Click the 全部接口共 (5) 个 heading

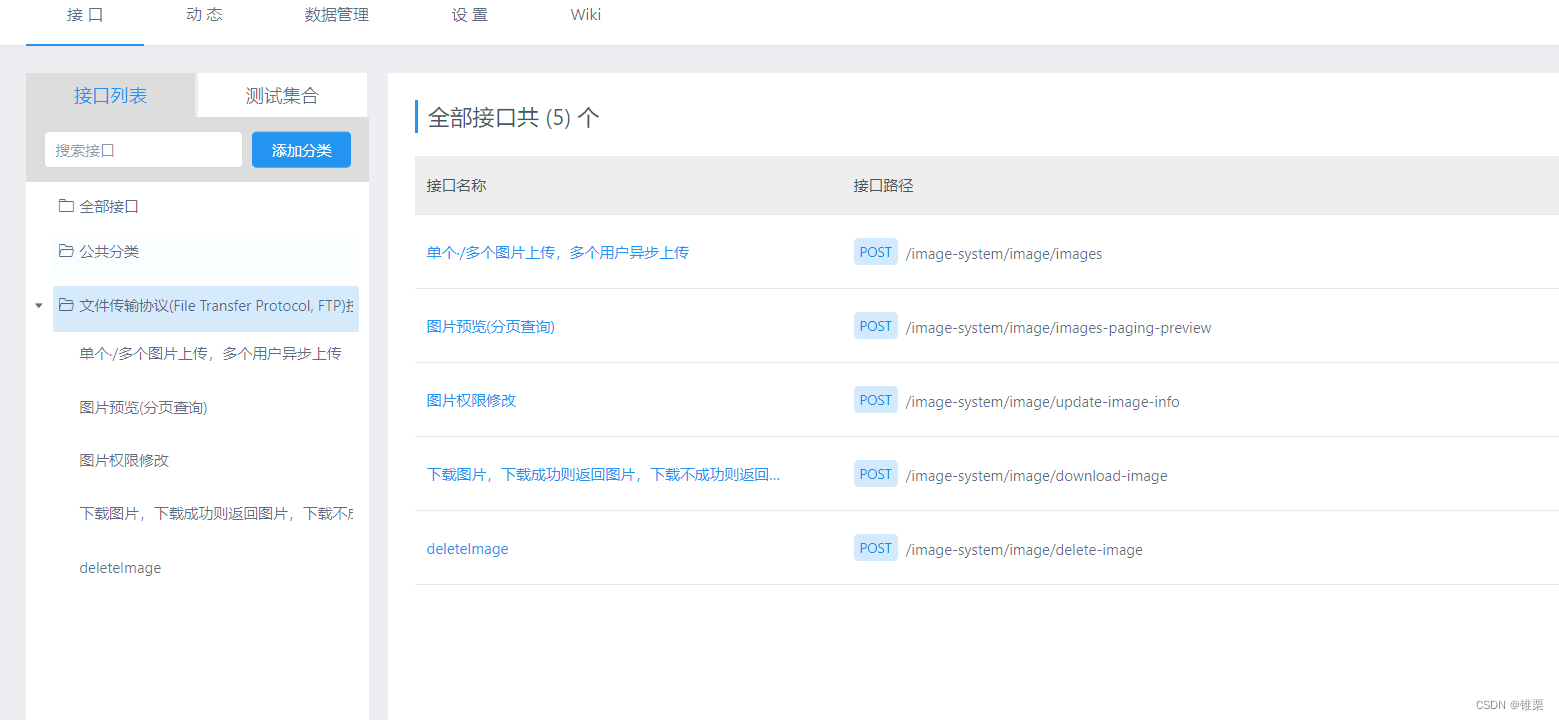[513, 118]
